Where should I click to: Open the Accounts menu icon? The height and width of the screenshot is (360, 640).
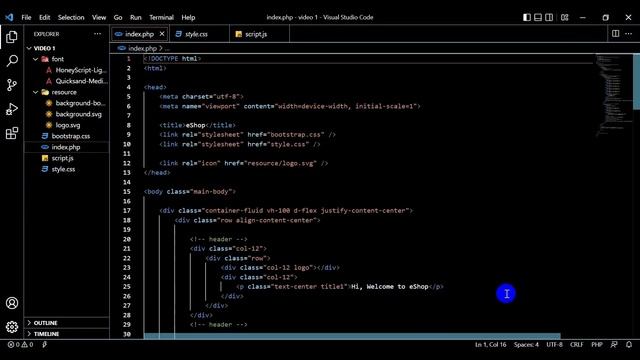[12, 303]
